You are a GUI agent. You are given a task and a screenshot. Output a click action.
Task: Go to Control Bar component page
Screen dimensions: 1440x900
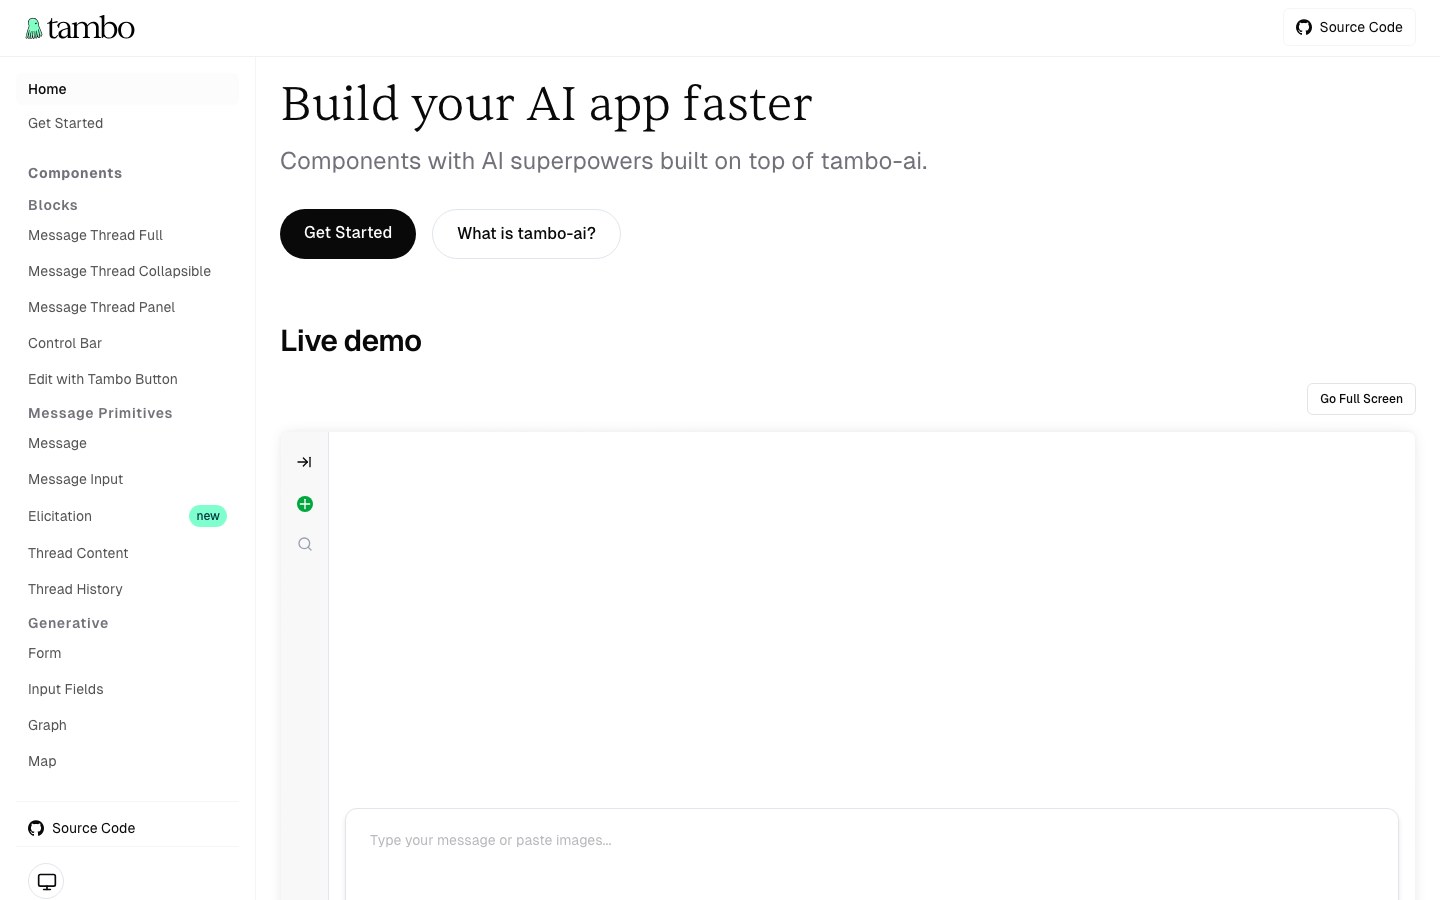click(x=127, y=343)
